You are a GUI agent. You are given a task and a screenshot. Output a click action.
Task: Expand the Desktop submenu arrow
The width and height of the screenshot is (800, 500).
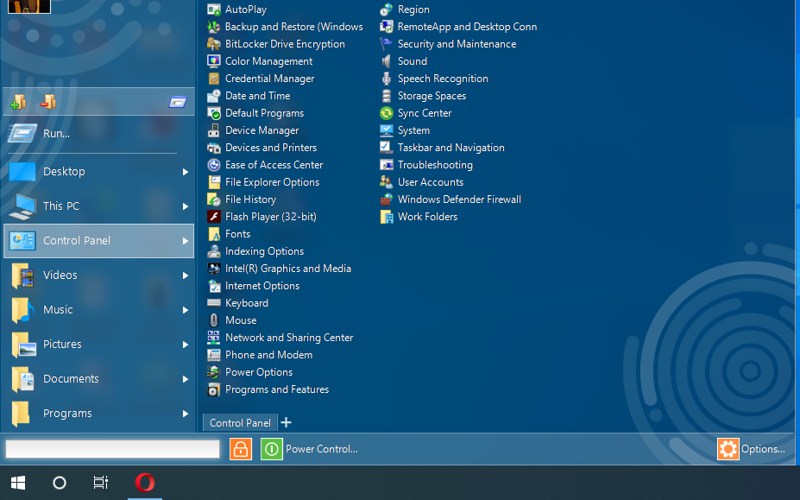click(185, 172)
